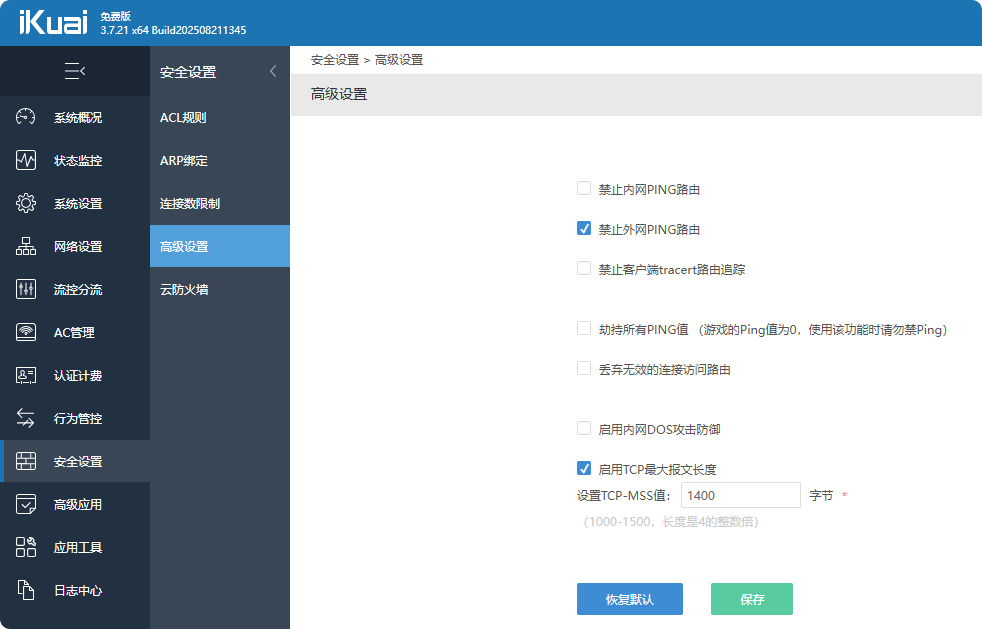Viewport: 982px width, 629px height.
Task: Disable the 禁止外网PING路由 option
Action: (583, 228)
